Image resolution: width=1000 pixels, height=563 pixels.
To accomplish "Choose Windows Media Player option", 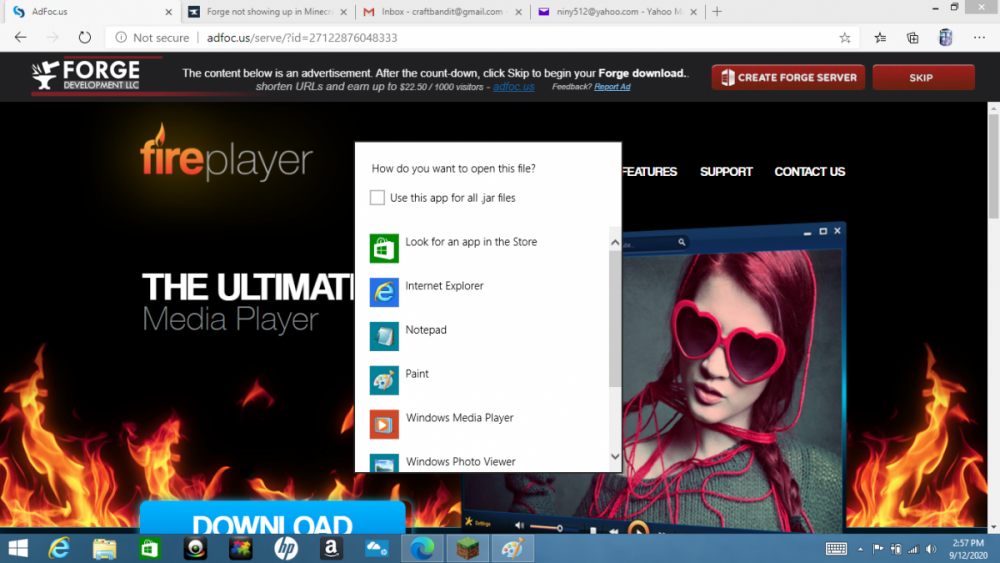I will tap(459, 419).
